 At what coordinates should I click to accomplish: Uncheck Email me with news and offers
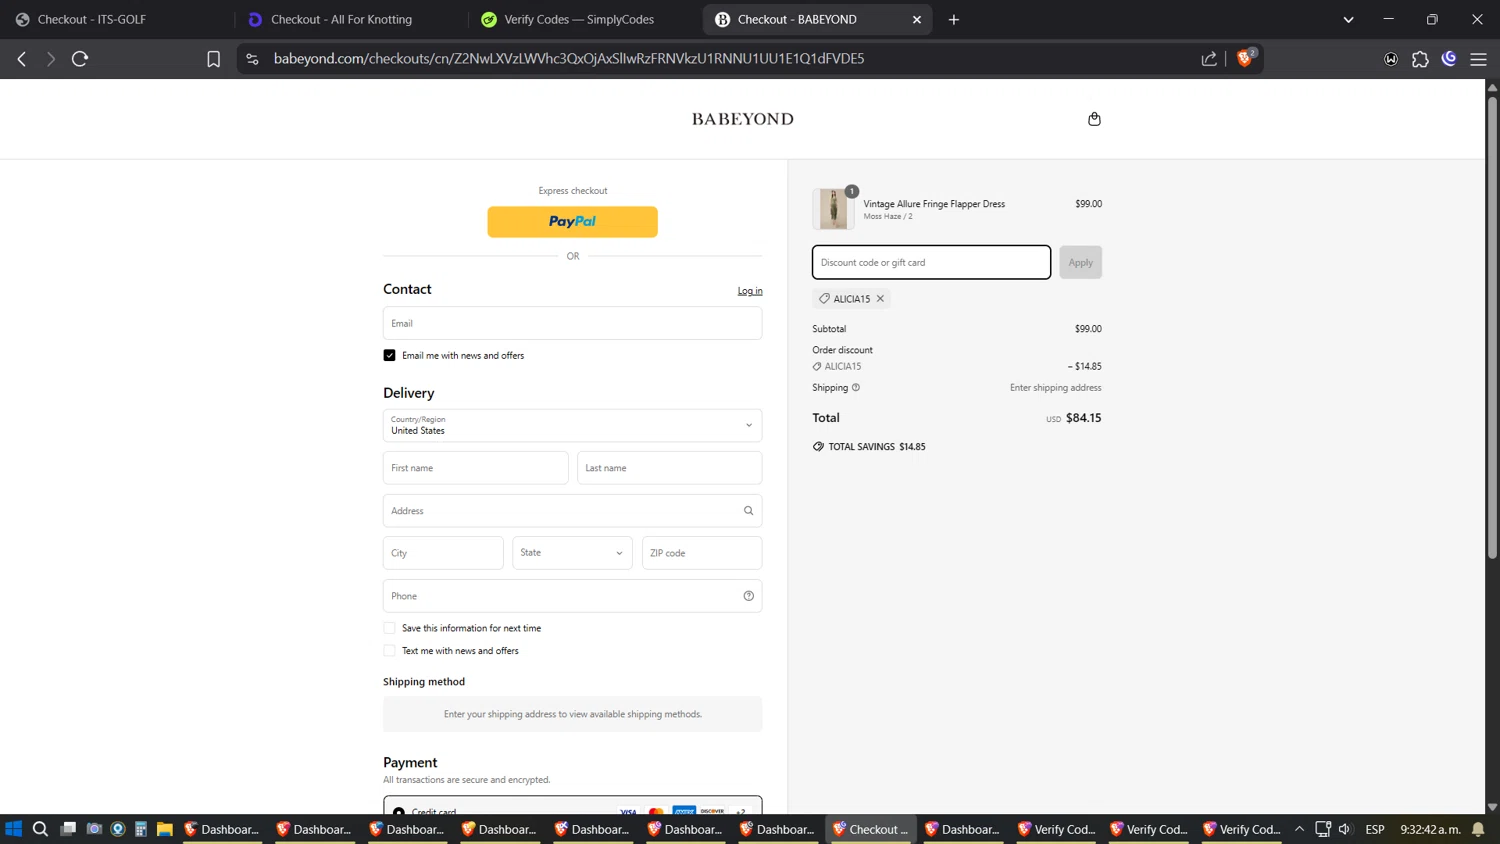click(389, 356)
